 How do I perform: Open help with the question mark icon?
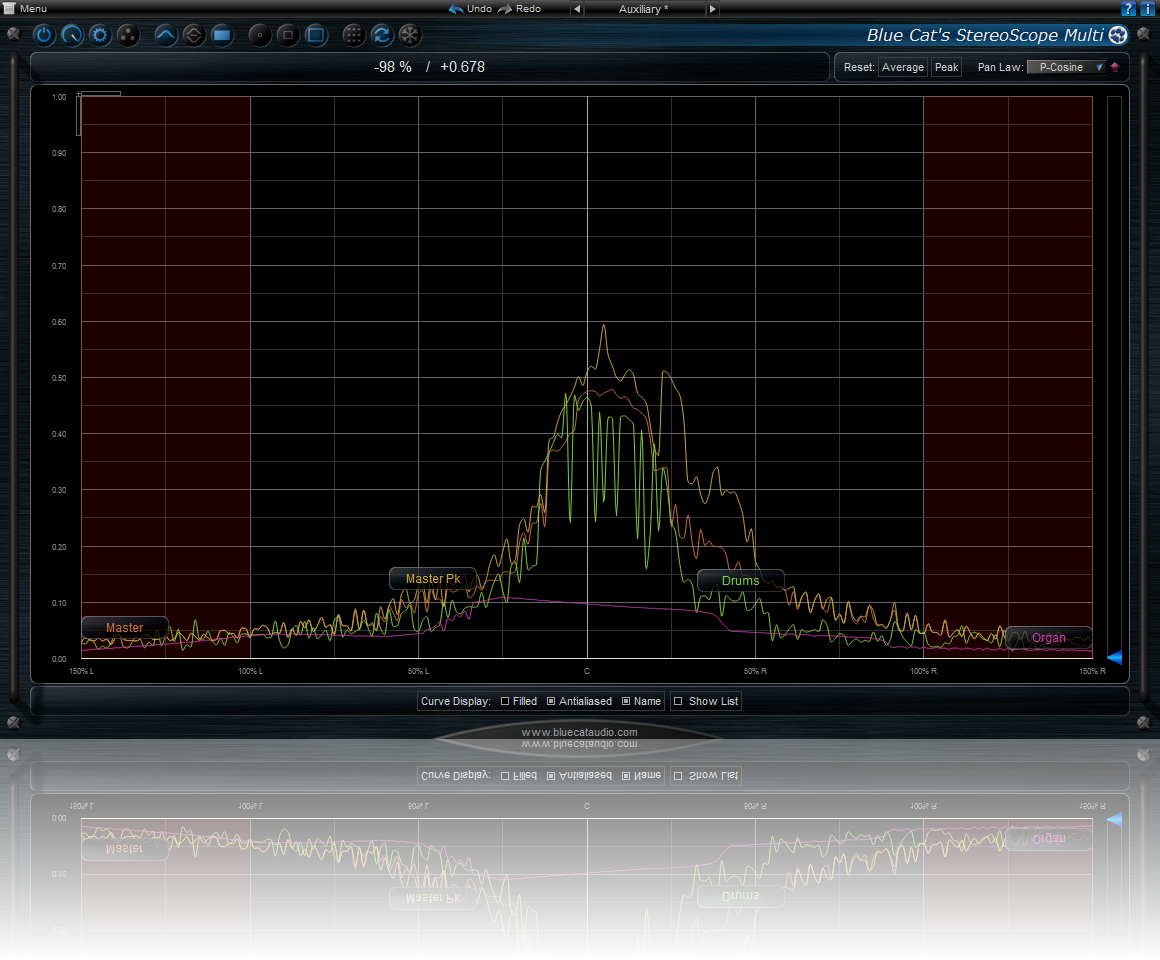click(1129, 9)
